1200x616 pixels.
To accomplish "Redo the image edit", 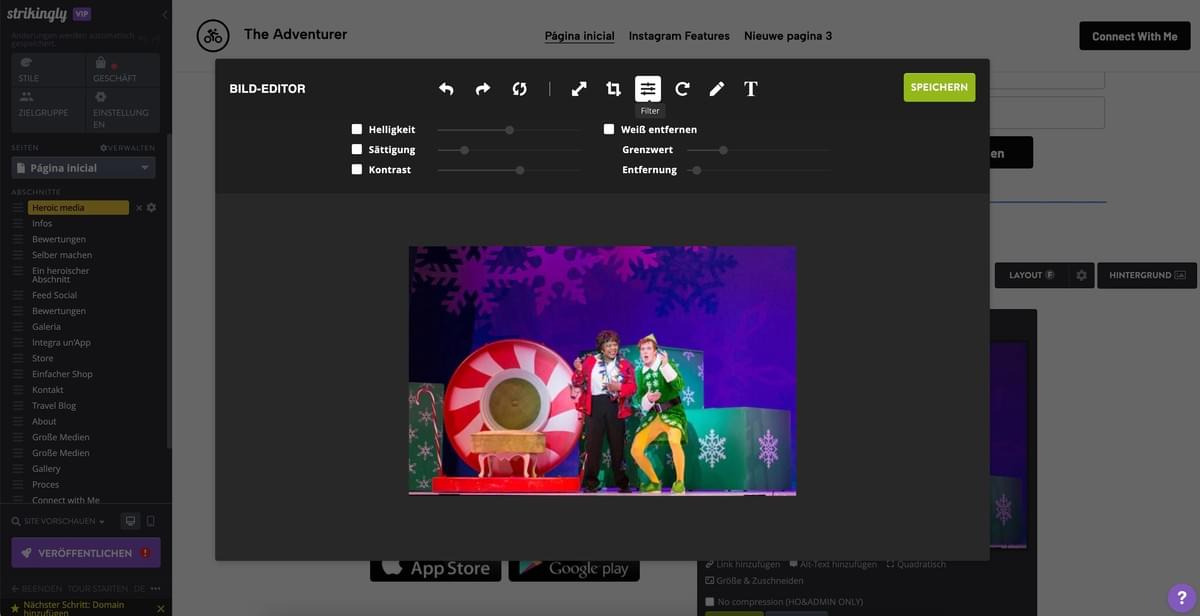I will 483,89.
